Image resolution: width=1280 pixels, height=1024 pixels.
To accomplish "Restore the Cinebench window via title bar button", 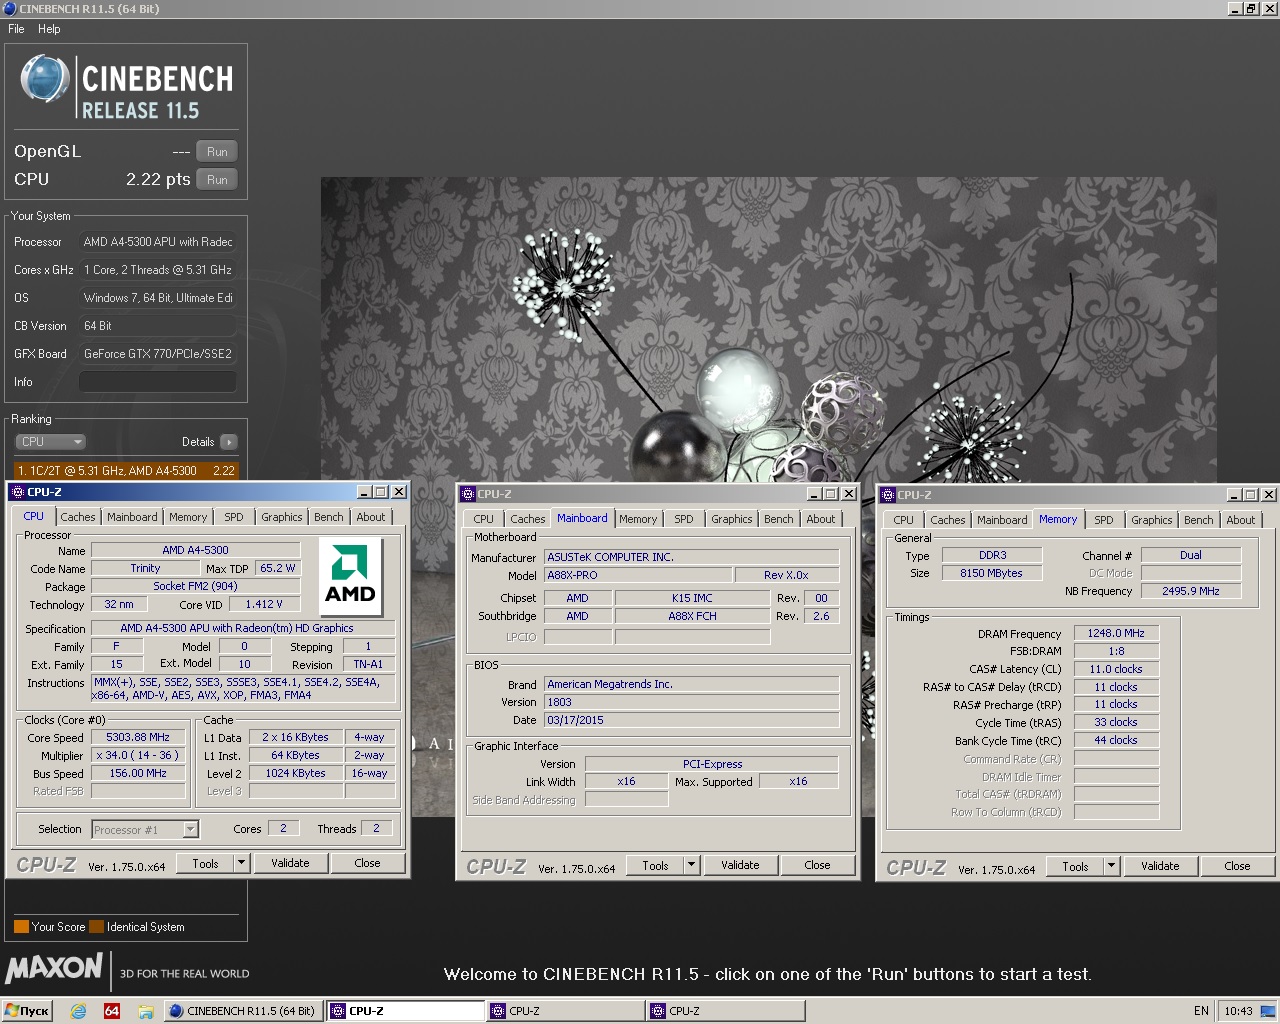I will pos(1251,9).
